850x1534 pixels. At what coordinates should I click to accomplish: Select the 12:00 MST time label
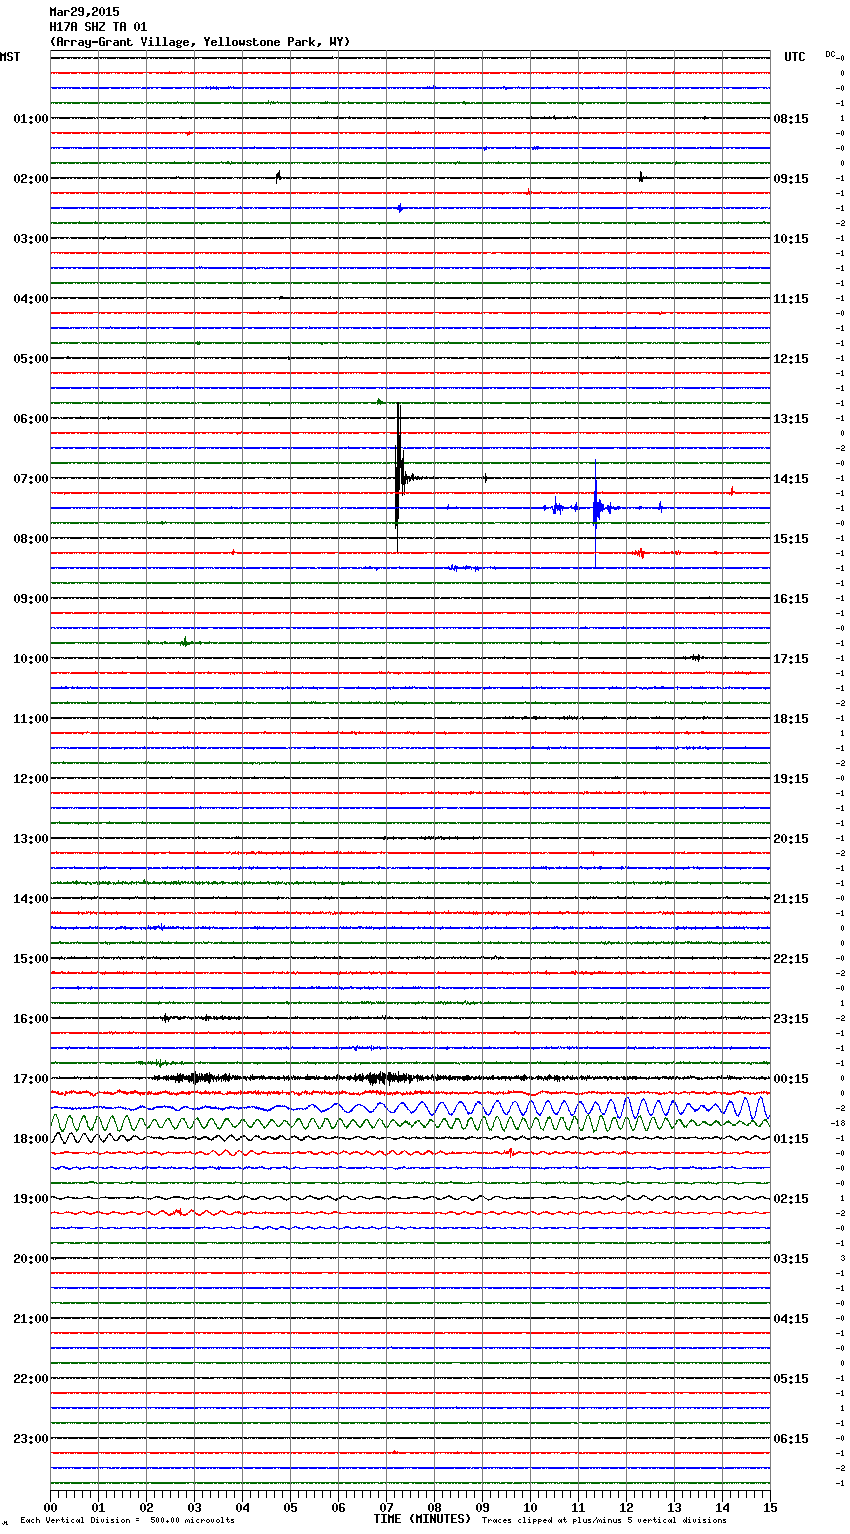pos(30,779)
